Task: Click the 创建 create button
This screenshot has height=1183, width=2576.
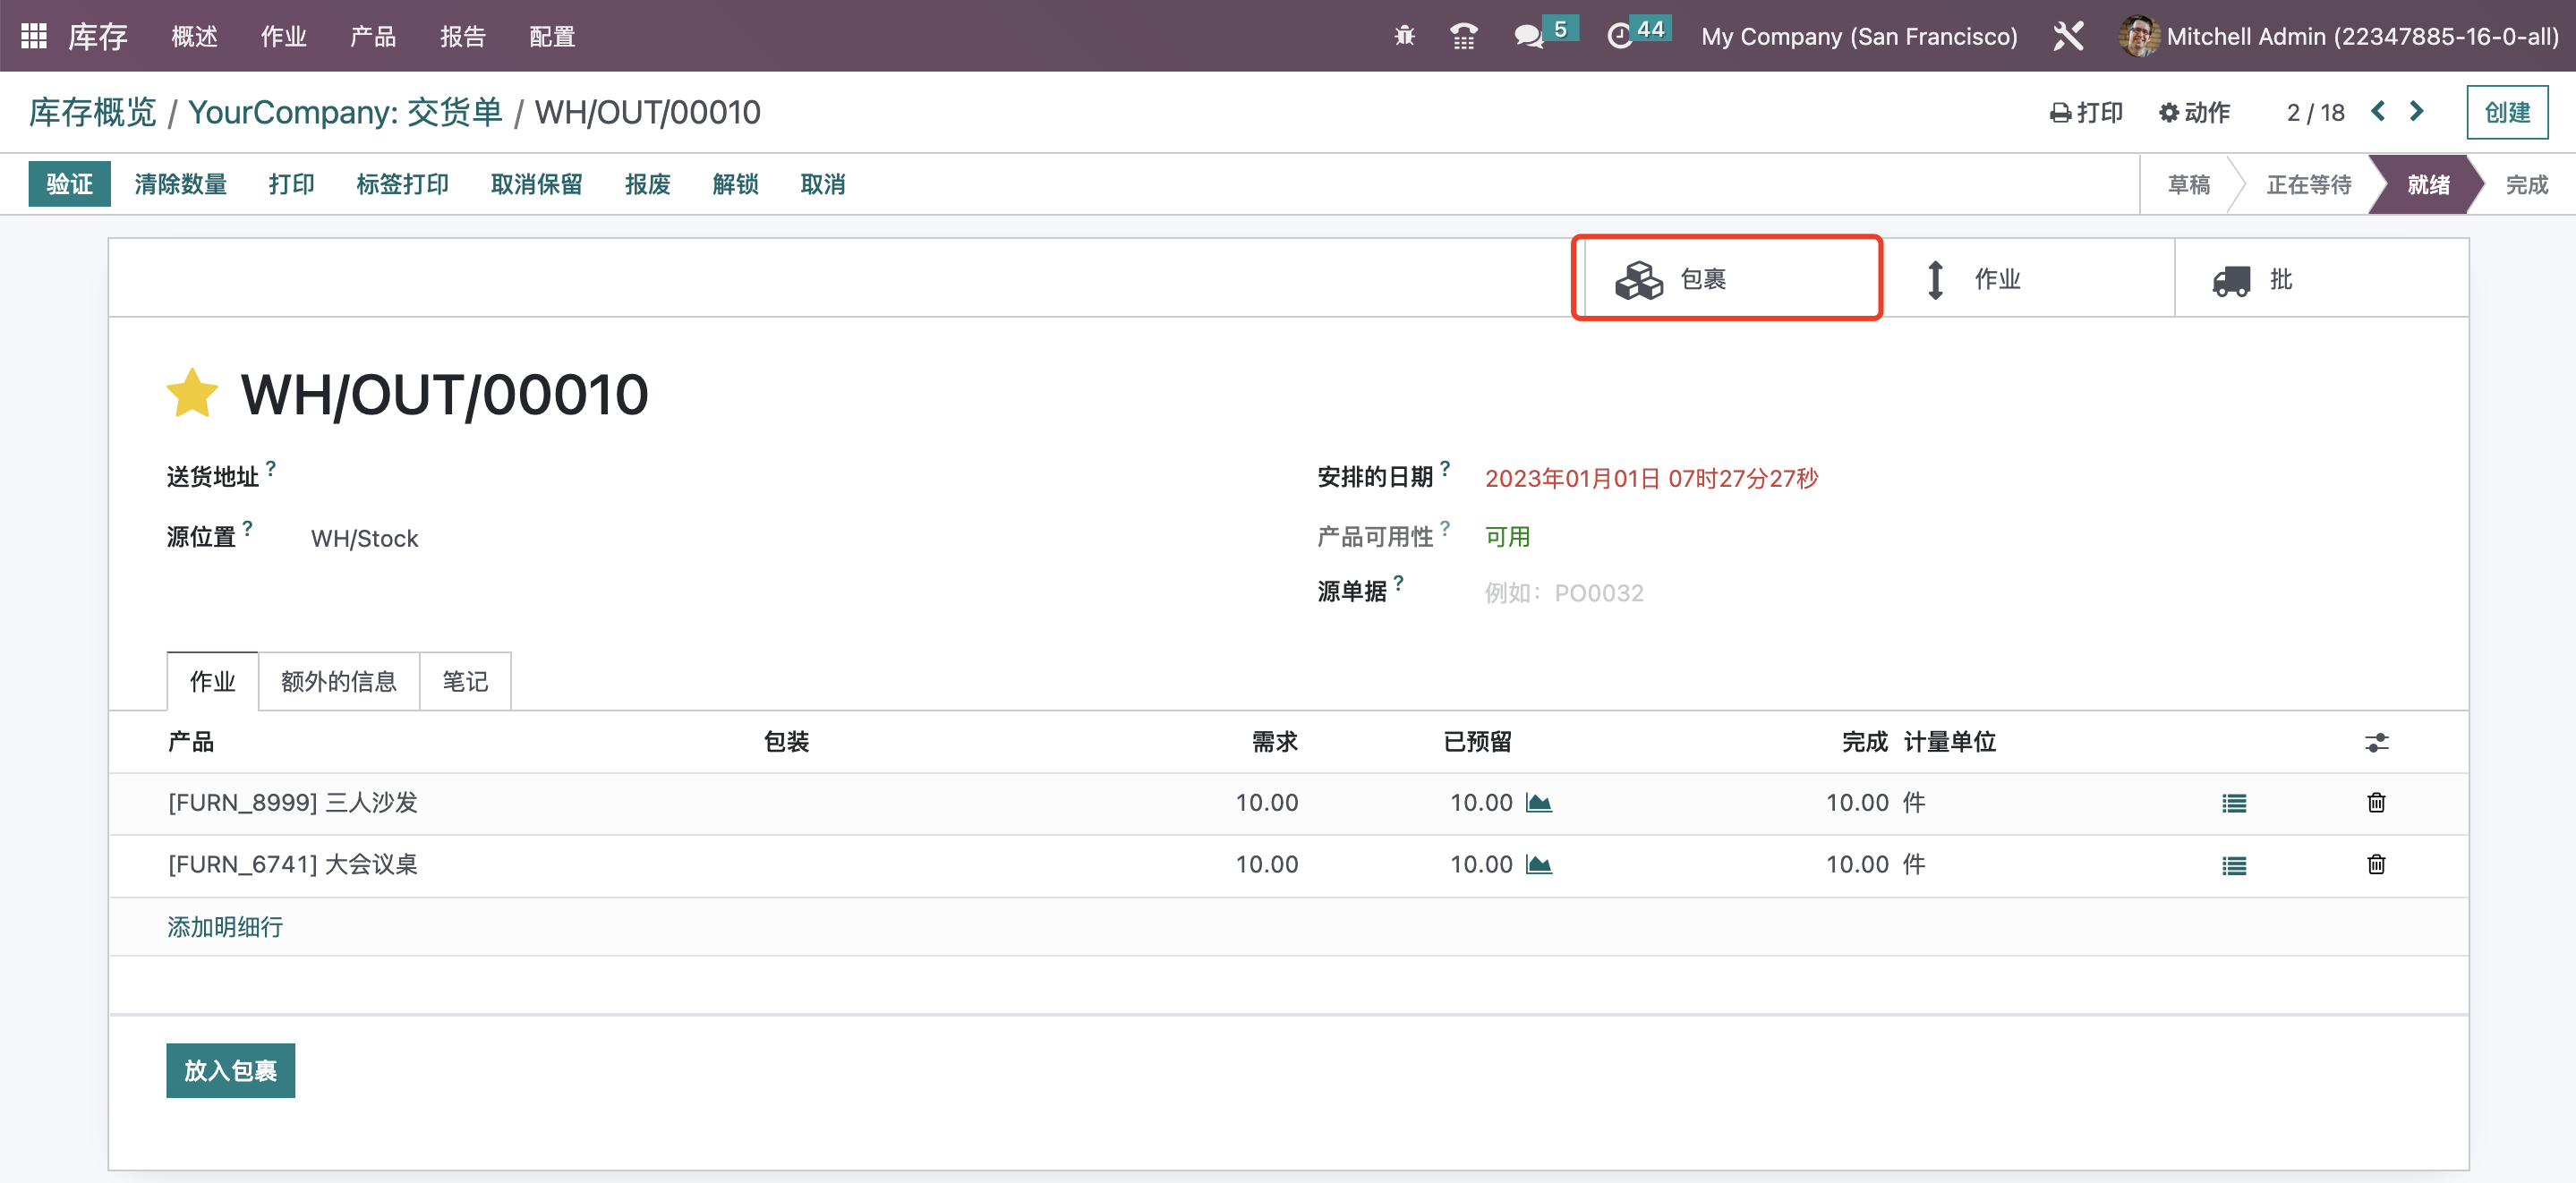Action: click(x=2507, y=112)
